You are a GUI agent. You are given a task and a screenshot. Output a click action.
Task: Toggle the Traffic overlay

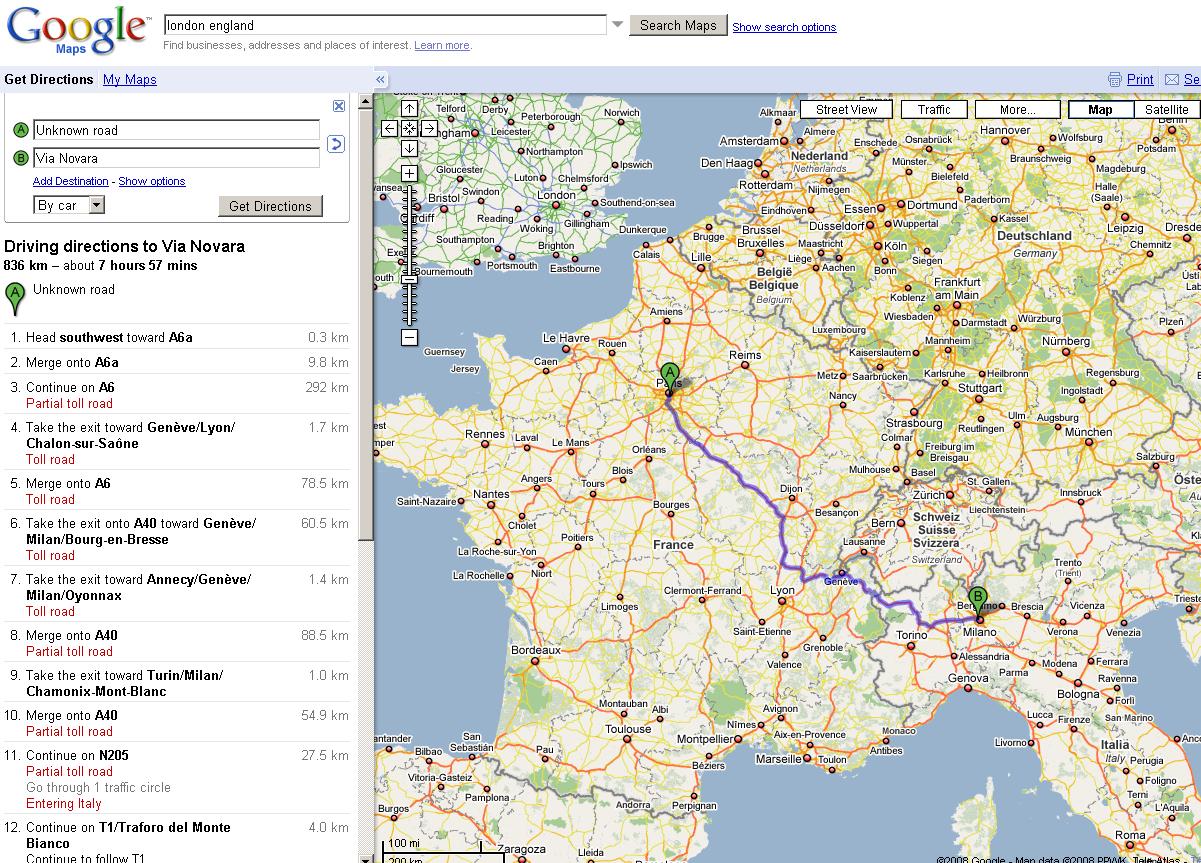(934, 110)
